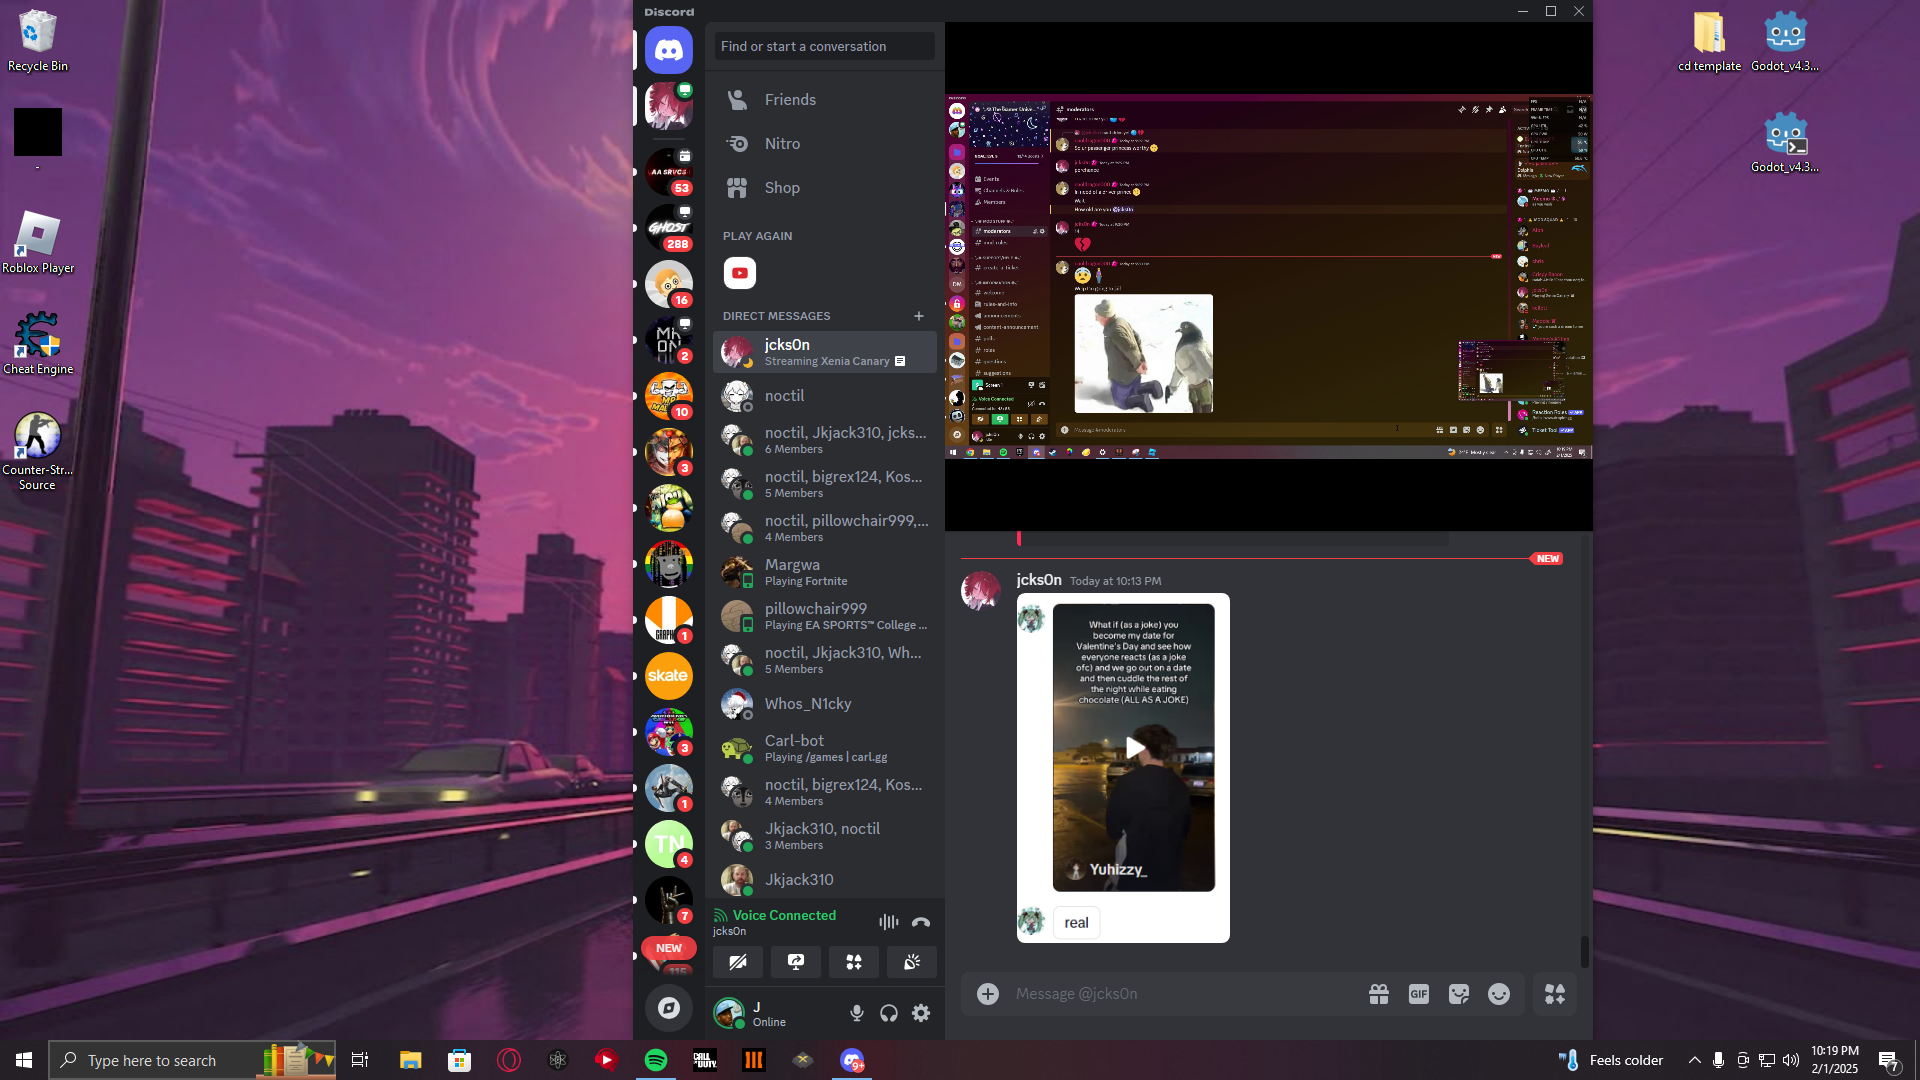Share your screen from the voice panel
The height and width of the screenshot is (1080, 1920).
click(x=796, y=962)
